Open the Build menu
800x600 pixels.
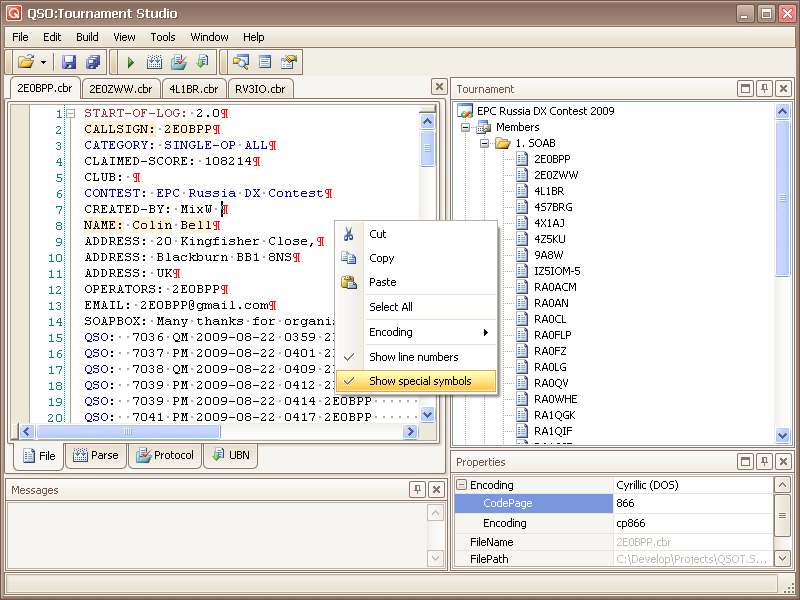(x=87, y=37)
